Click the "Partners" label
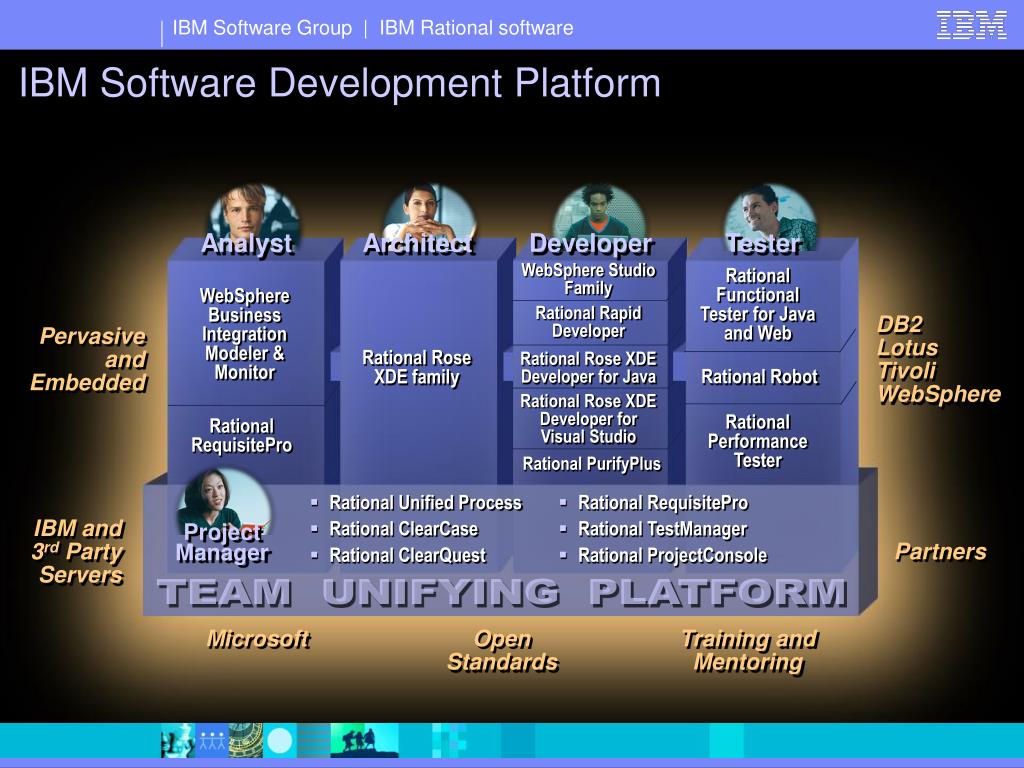This screenshot has width=1024, height=768. pos(940,552)
